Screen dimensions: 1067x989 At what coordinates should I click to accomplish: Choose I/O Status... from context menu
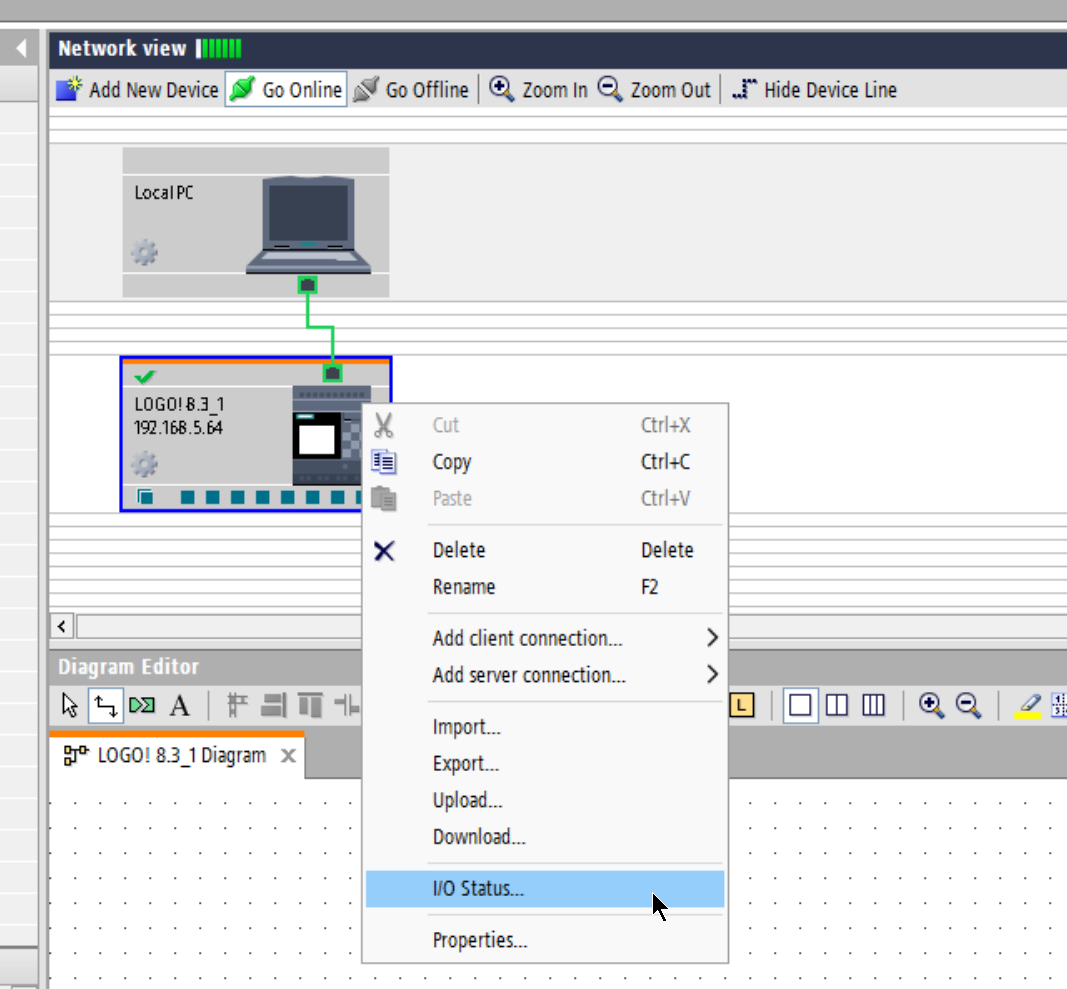pos(544,889)
